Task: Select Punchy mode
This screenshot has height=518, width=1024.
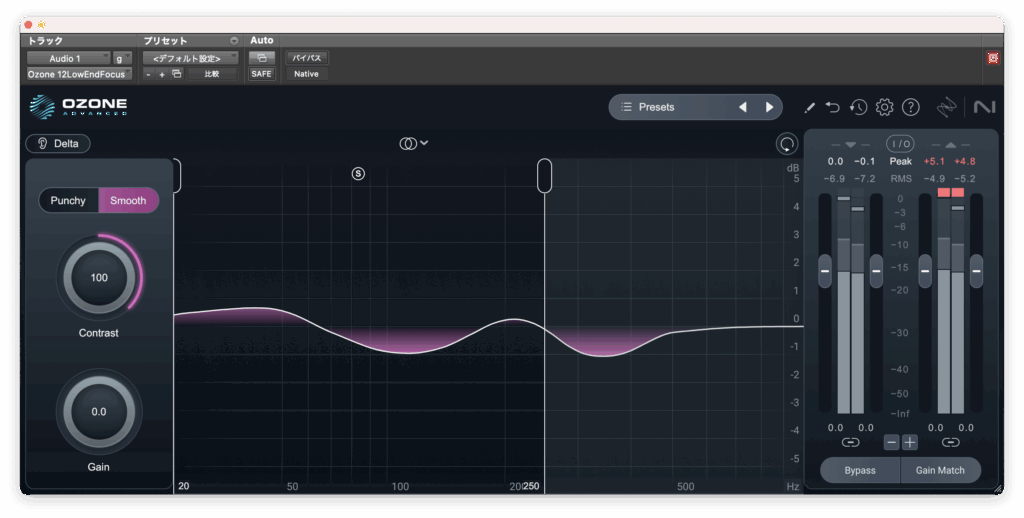Action: tap(68, 200)
